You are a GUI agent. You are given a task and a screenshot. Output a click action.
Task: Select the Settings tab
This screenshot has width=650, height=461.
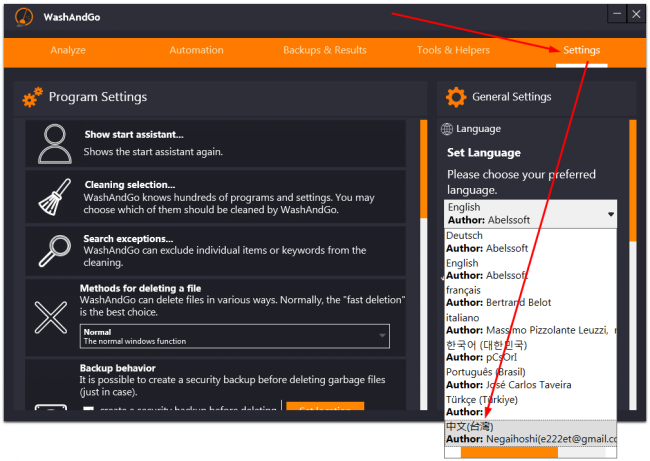[x=582, y=50]
